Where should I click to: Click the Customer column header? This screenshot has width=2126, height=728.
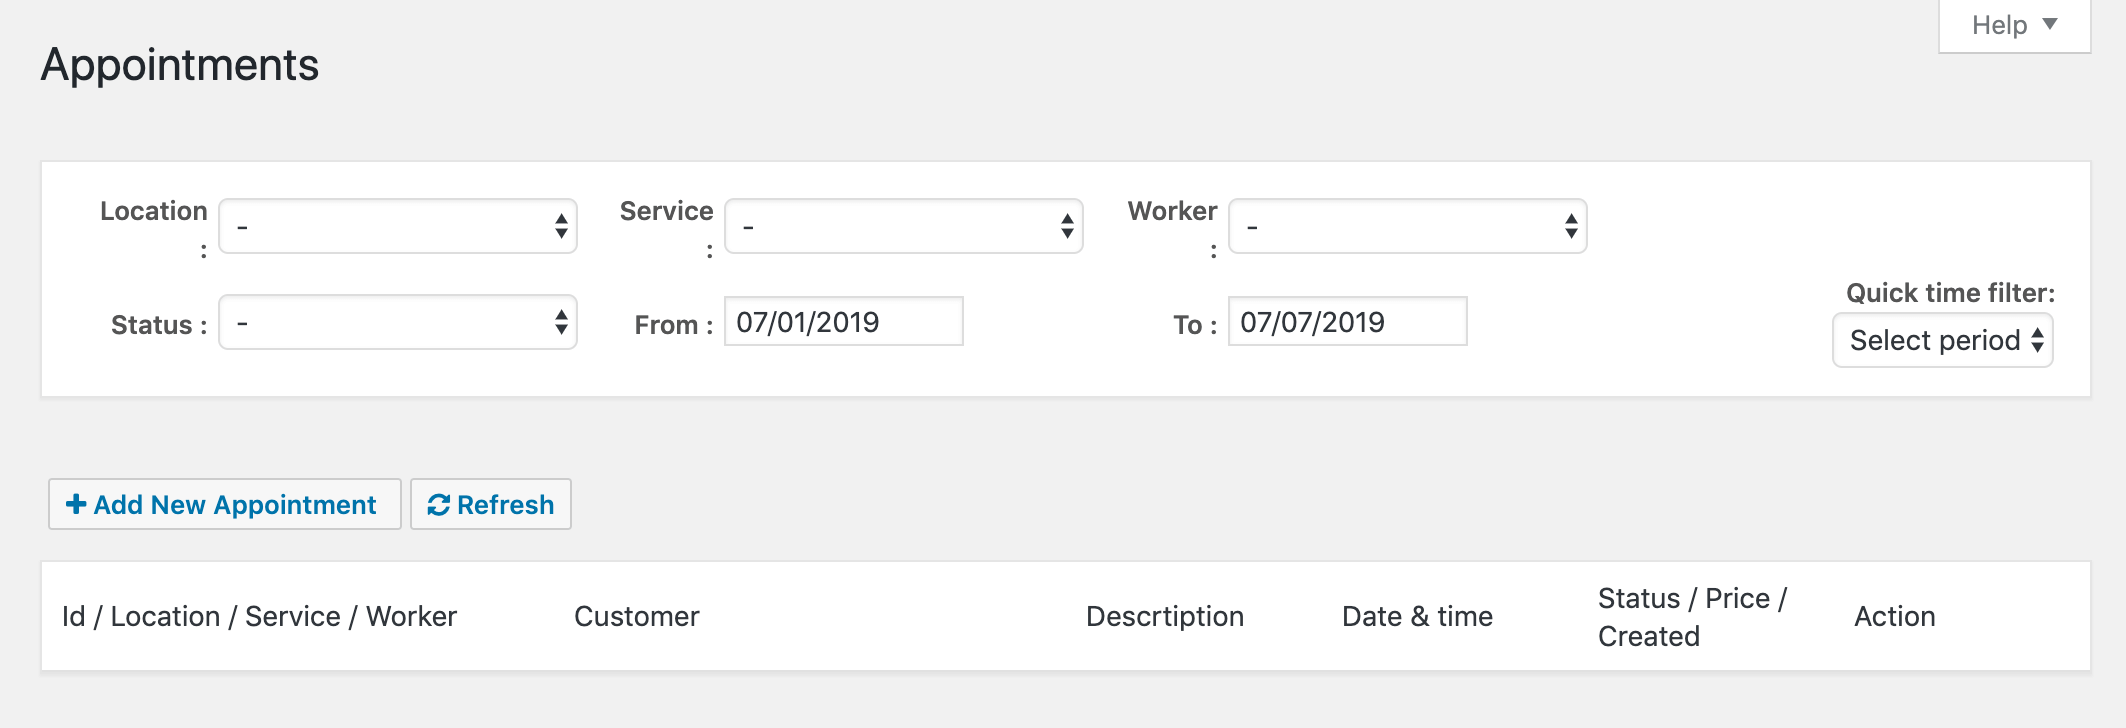(636, 616)
